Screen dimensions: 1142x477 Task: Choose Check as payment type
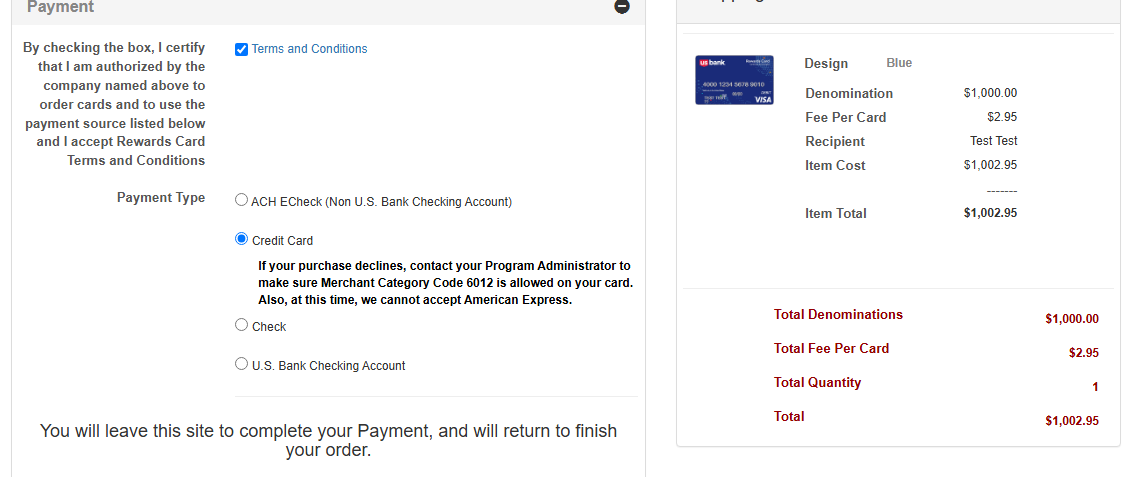point(241,325)
